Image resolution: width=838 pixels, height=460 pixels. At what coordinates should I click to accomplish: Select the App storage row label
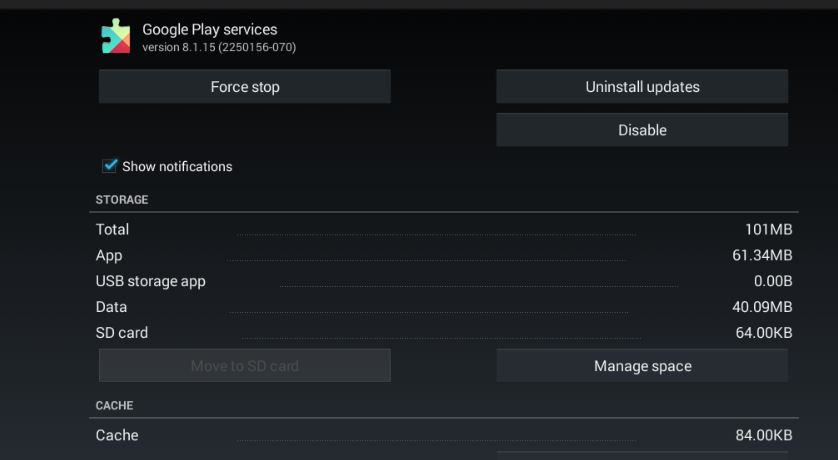pos(107,255)
